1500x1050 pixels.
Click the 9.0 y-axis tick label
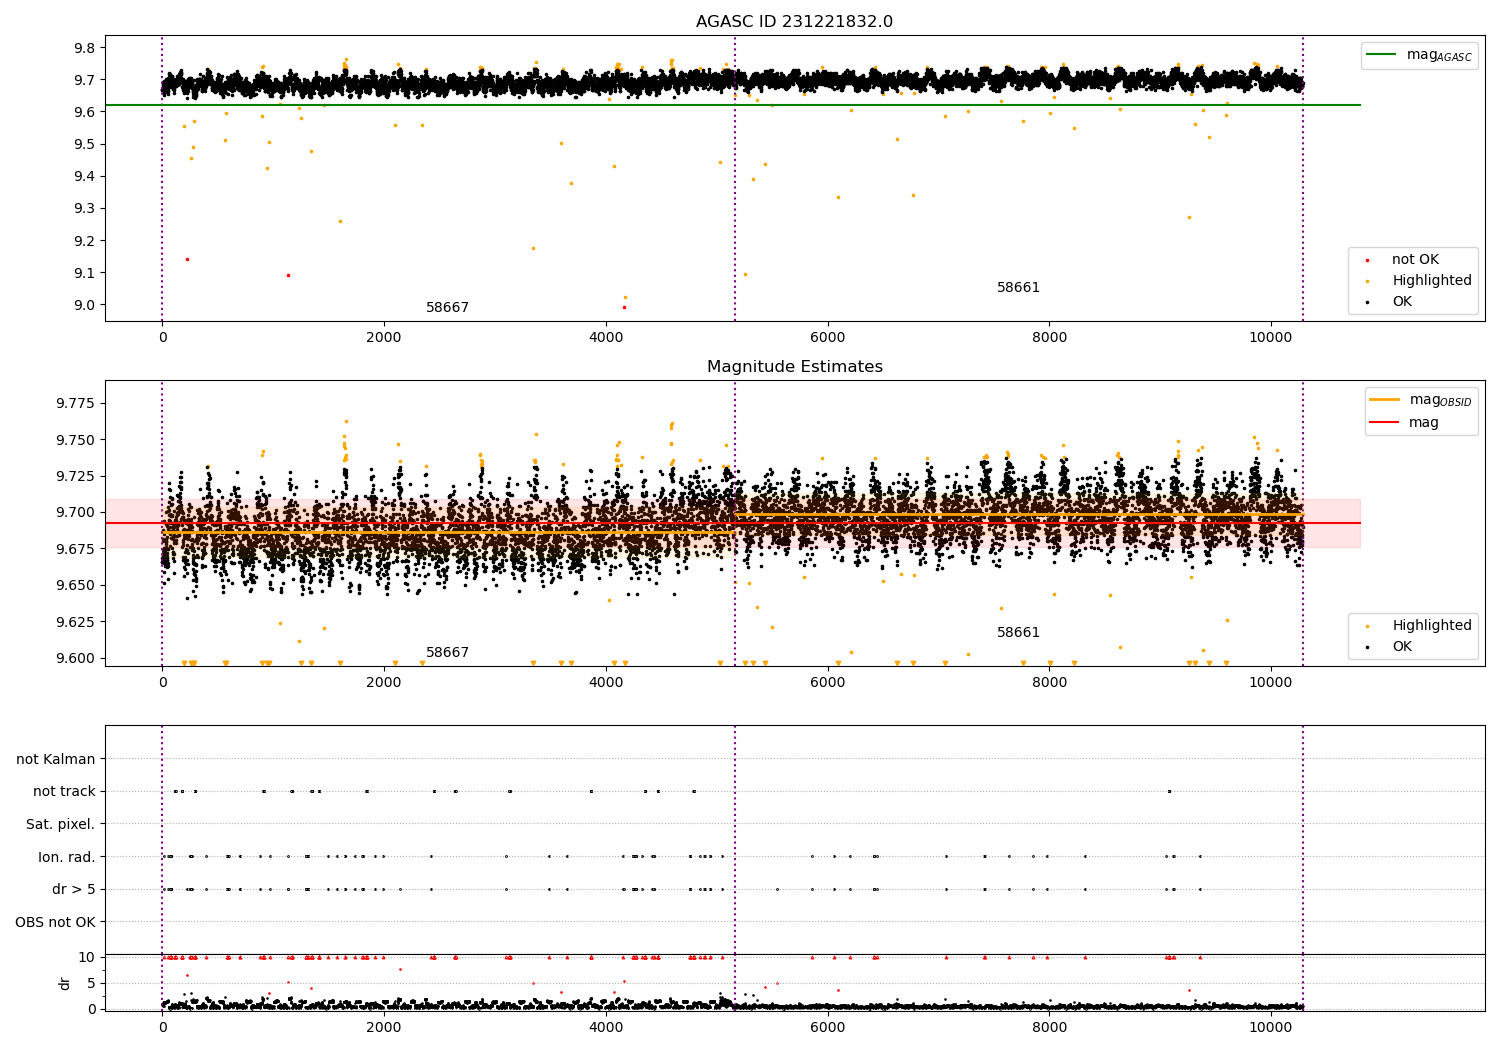85,305
